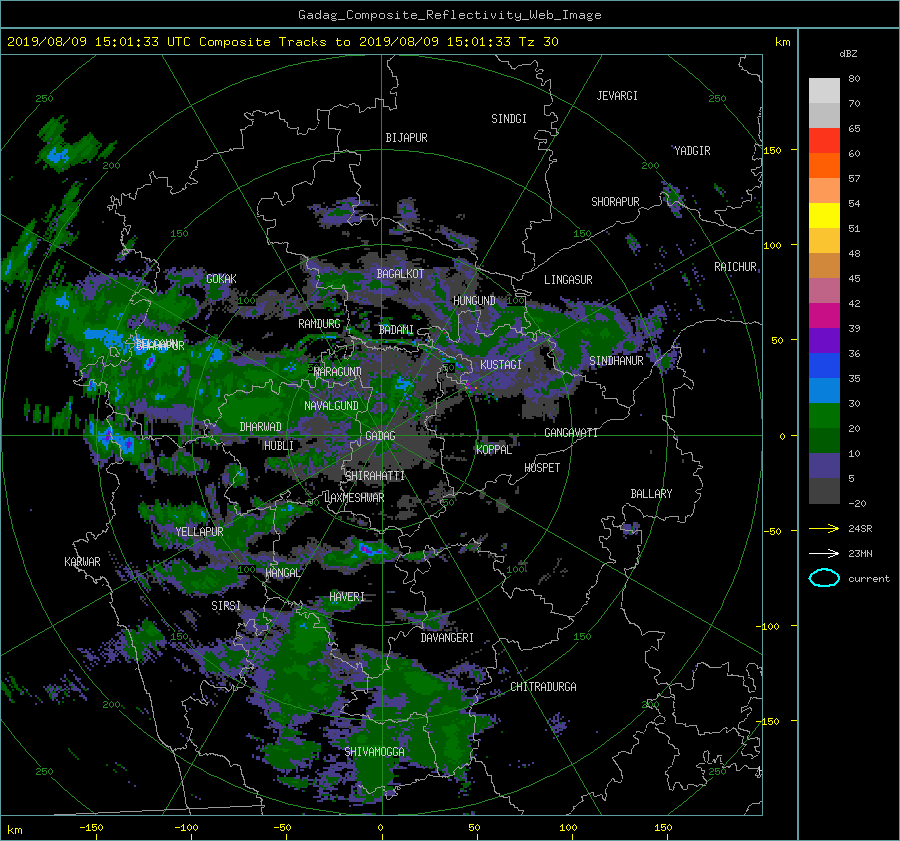
Task: Click the 'Gadag_Composite_Reflectivity_Web_Image' title
Action: [x=449, y=15]
